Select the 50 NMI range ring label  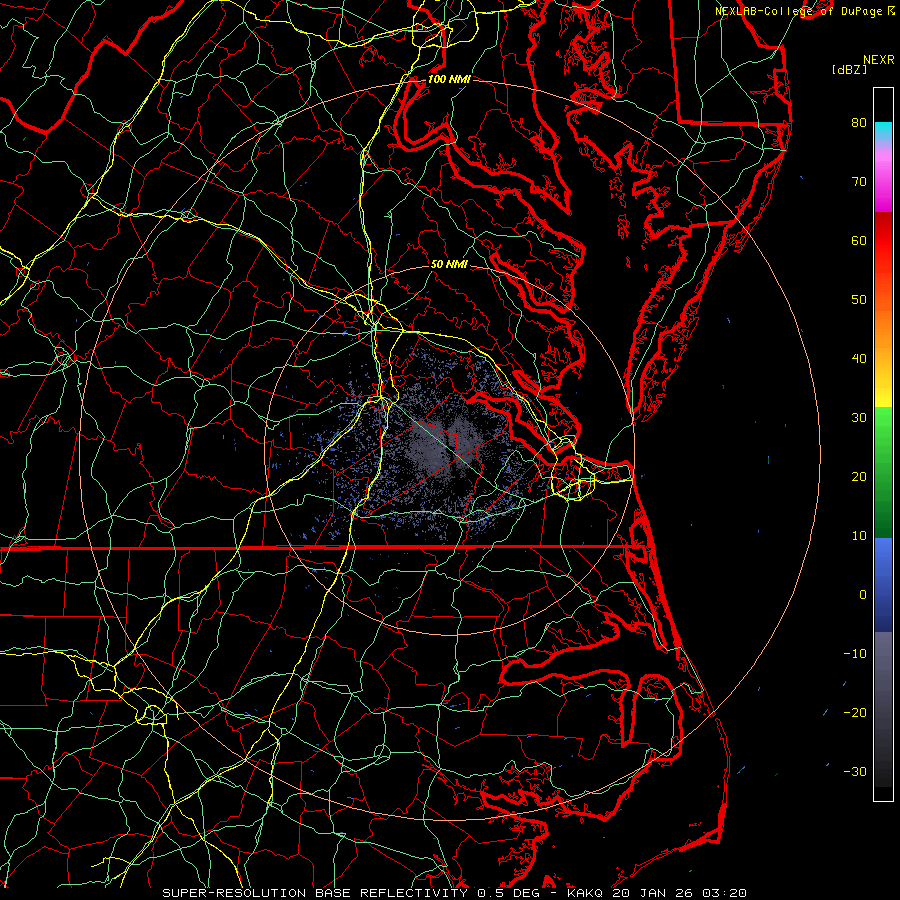coord(449,265)
